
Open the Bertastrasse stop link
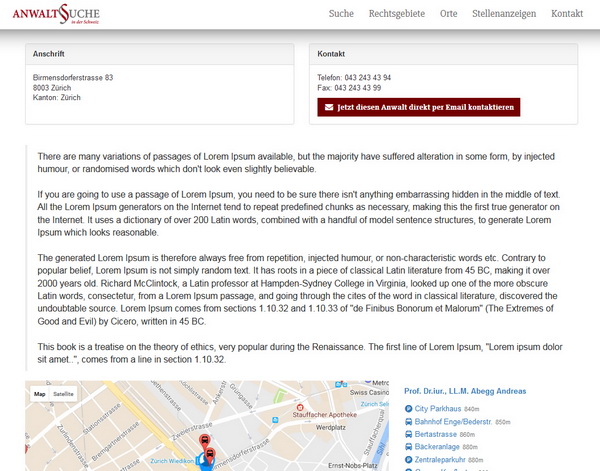coord(435,434)
